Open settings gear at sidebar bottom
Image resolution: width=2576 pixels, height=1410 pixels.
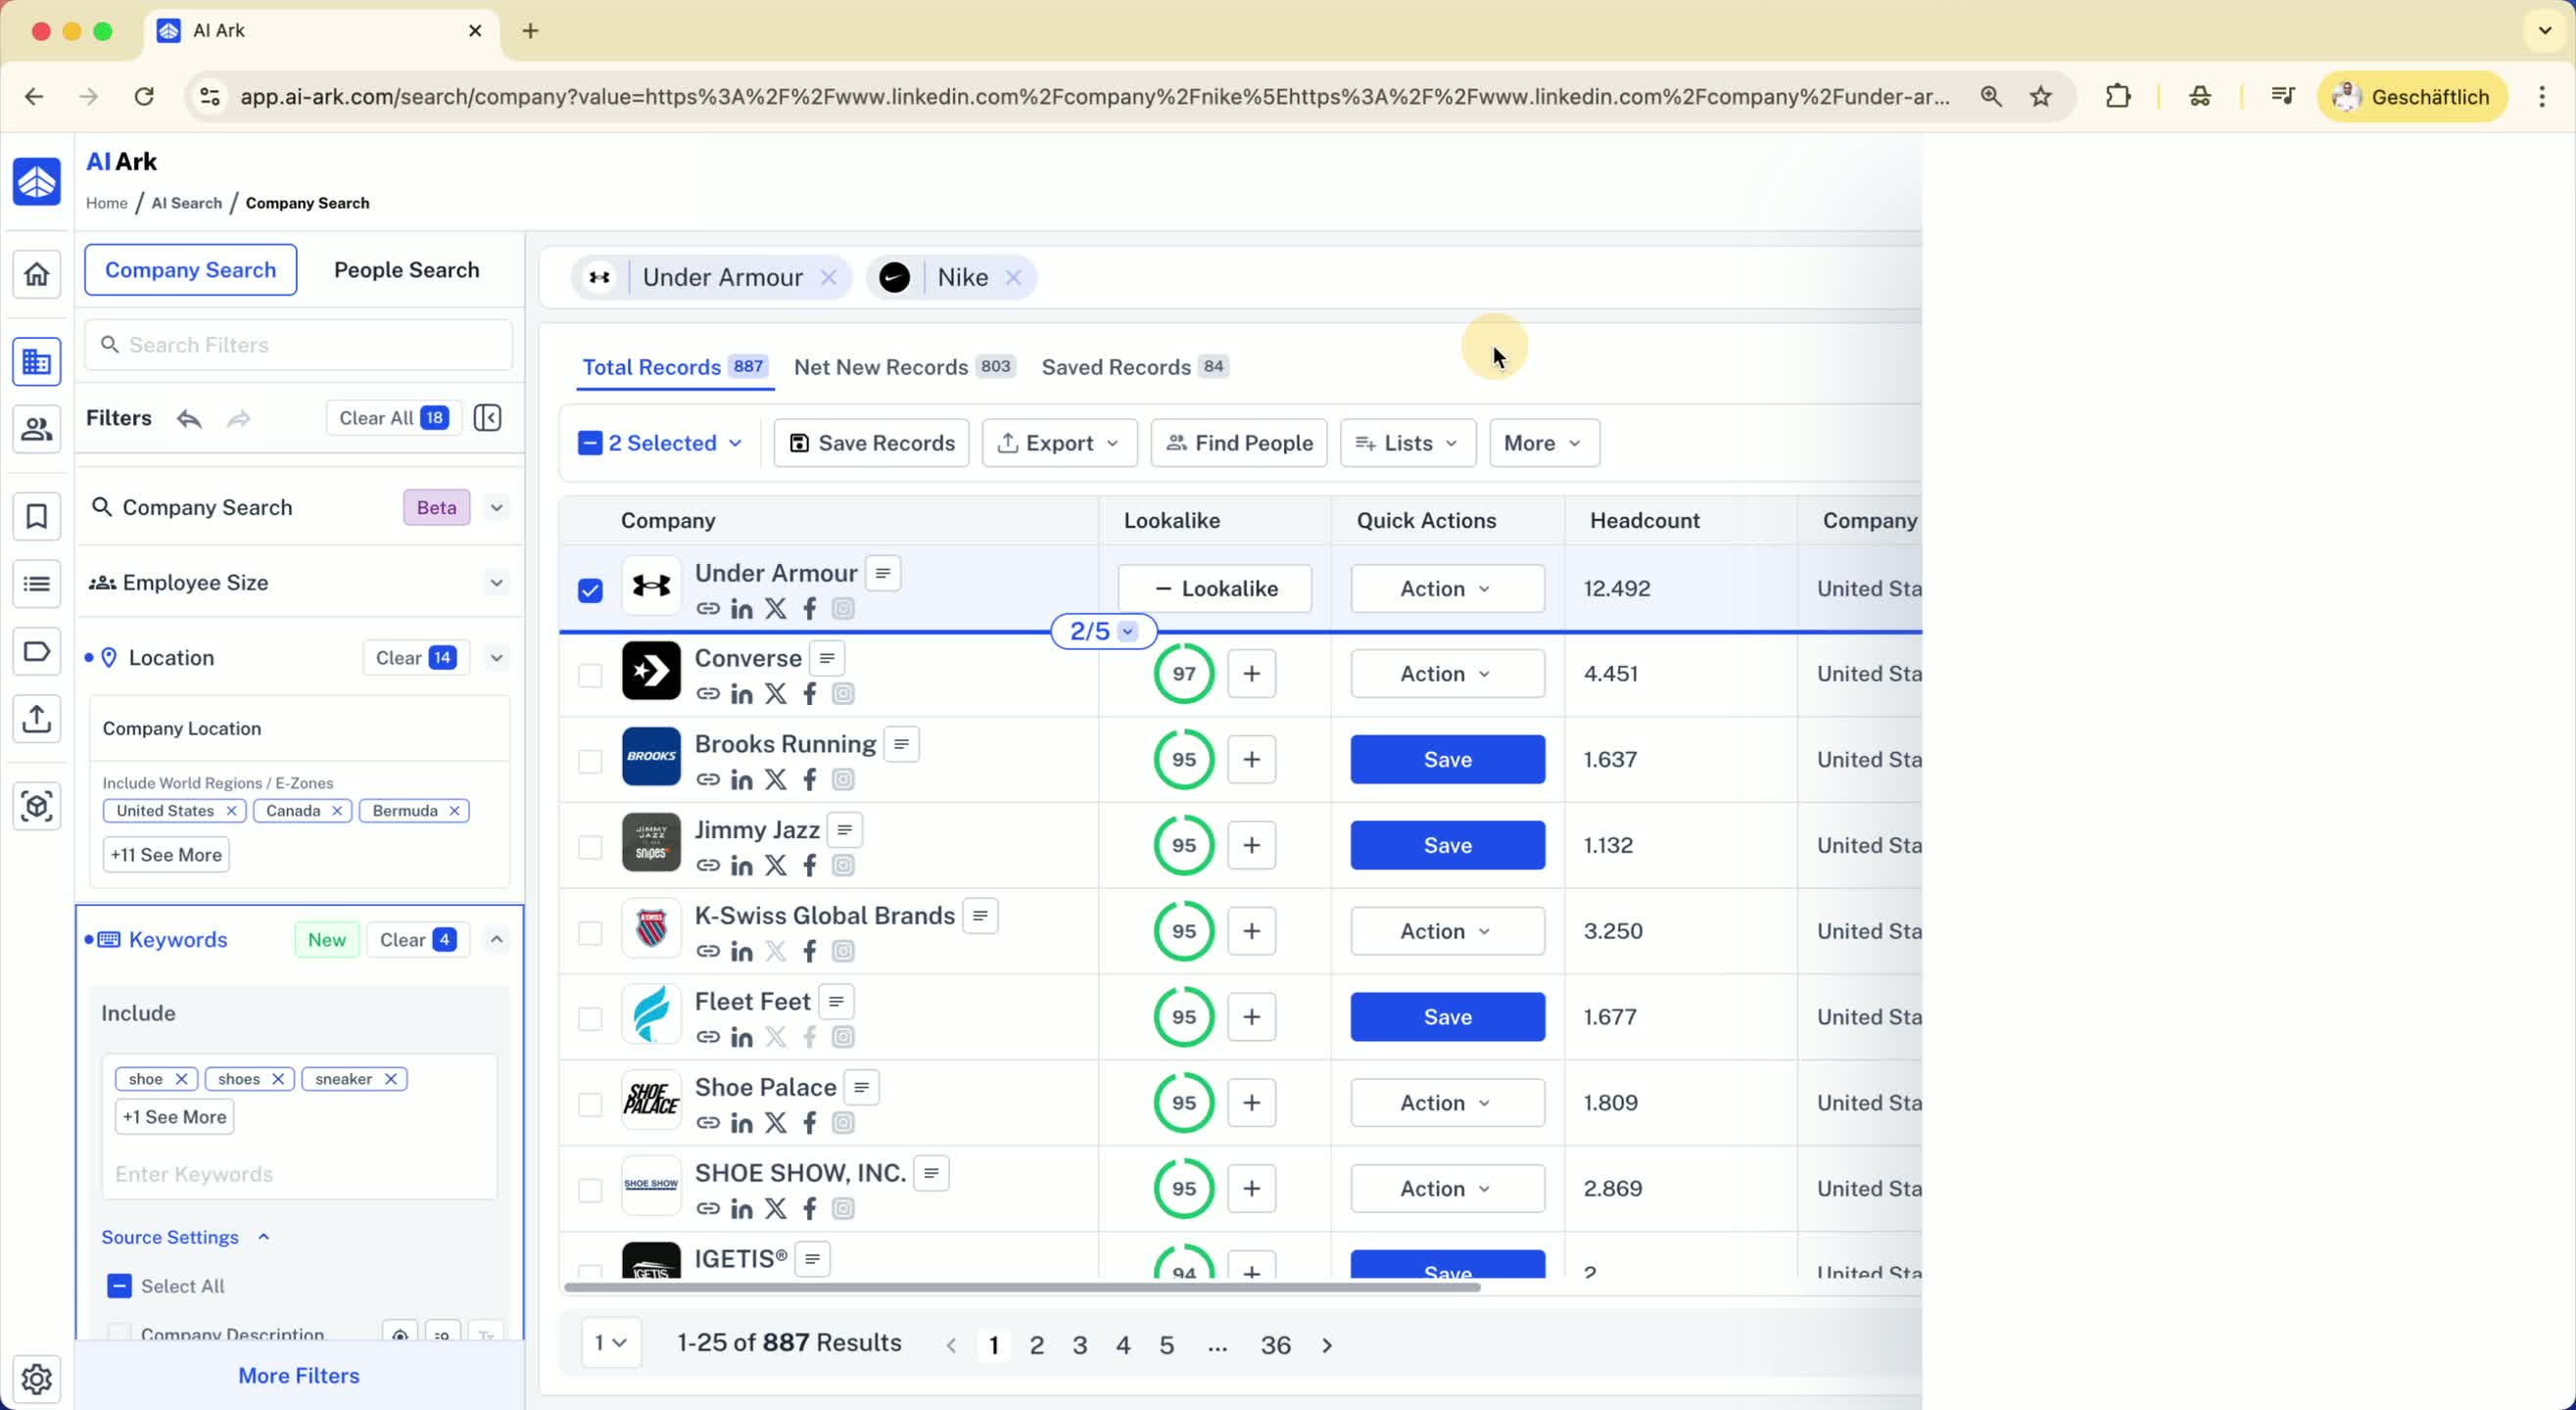[37, 1378]
